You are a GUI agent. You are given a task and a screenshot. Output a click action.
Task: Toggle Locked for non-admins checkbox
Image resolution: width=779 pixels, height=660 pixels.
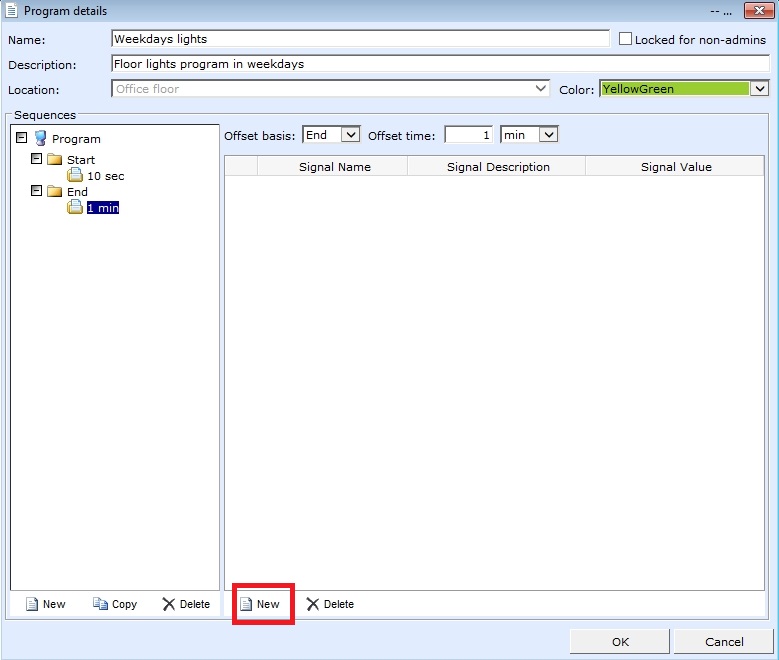point(626,40)
